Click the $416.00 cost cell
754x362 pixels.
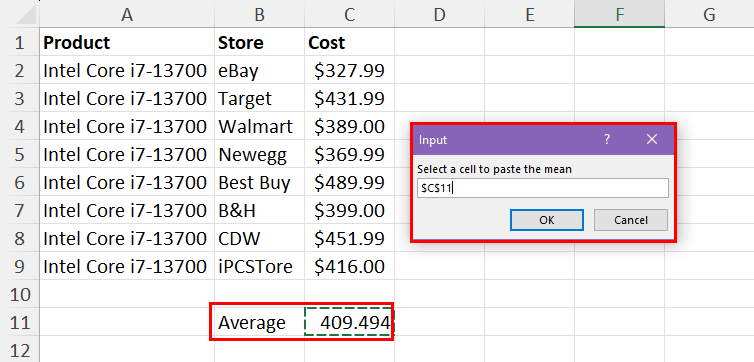(x=349, y=266)
